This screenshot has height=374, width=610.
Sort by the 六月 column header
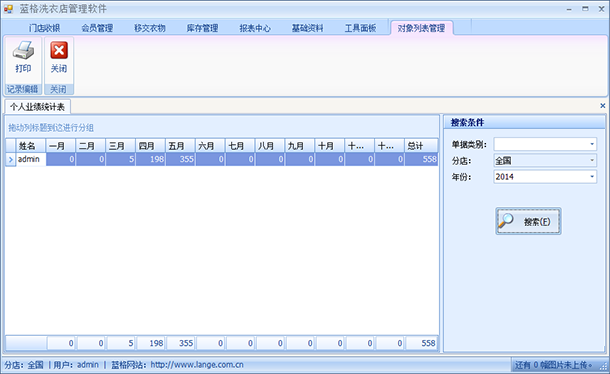(210, 146)
